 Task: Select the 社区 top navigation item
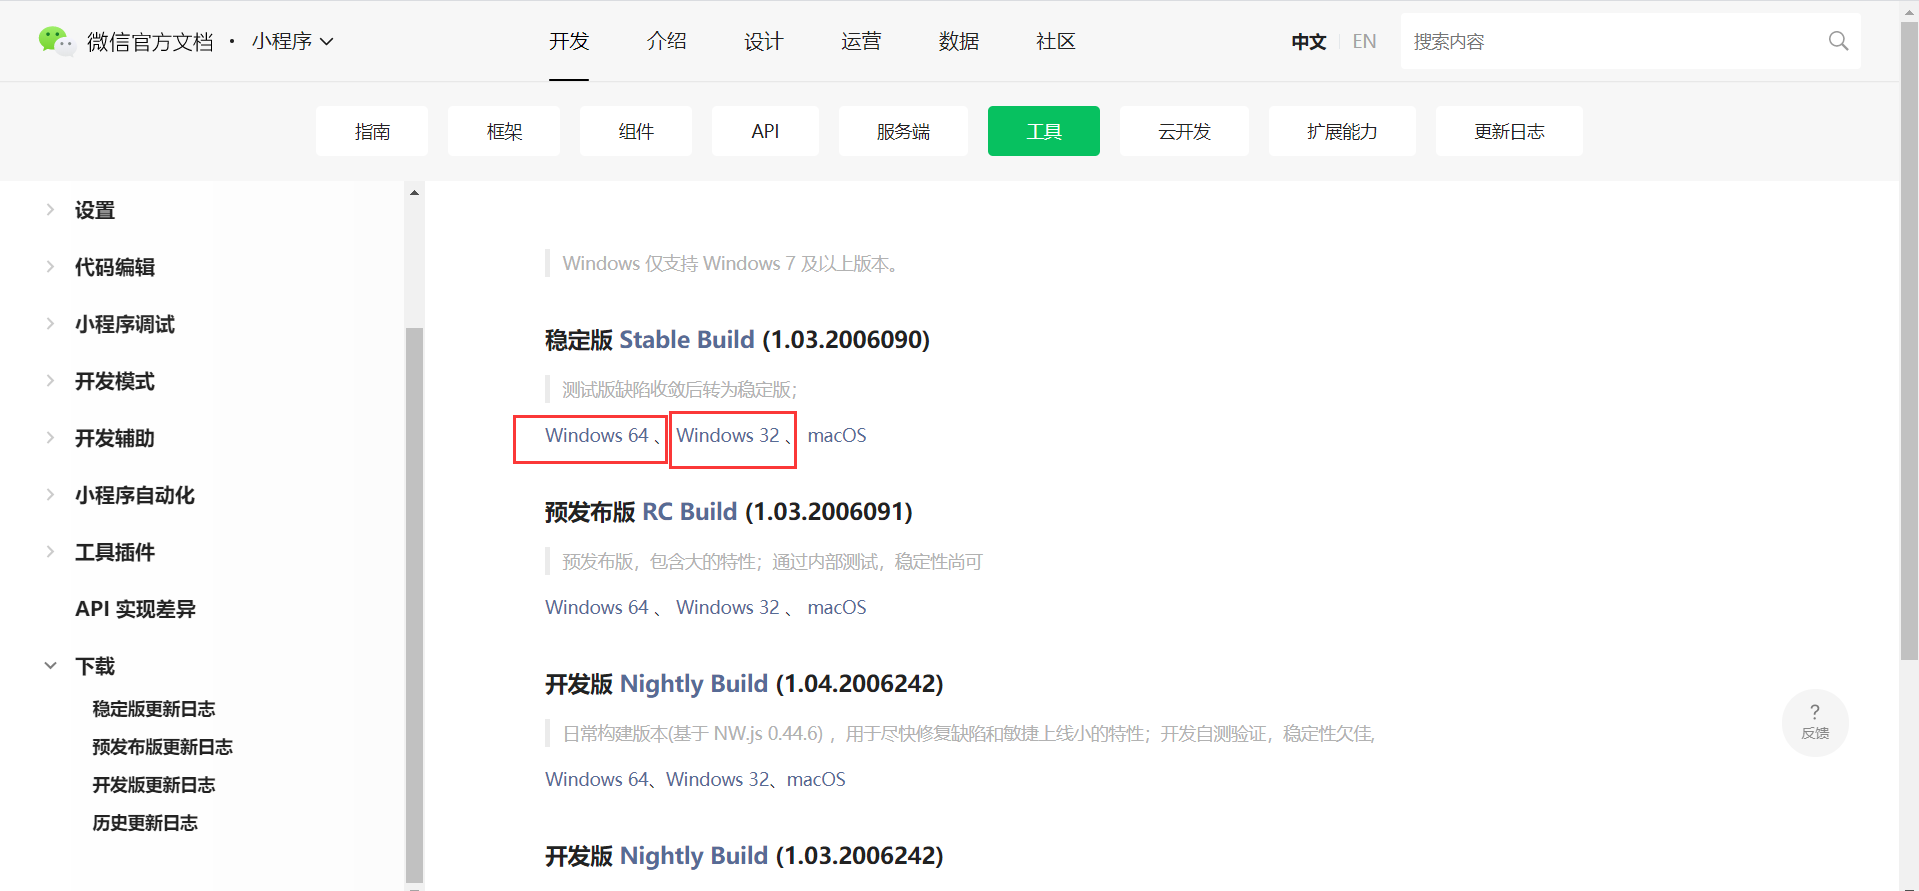(x=1055, y=41)
